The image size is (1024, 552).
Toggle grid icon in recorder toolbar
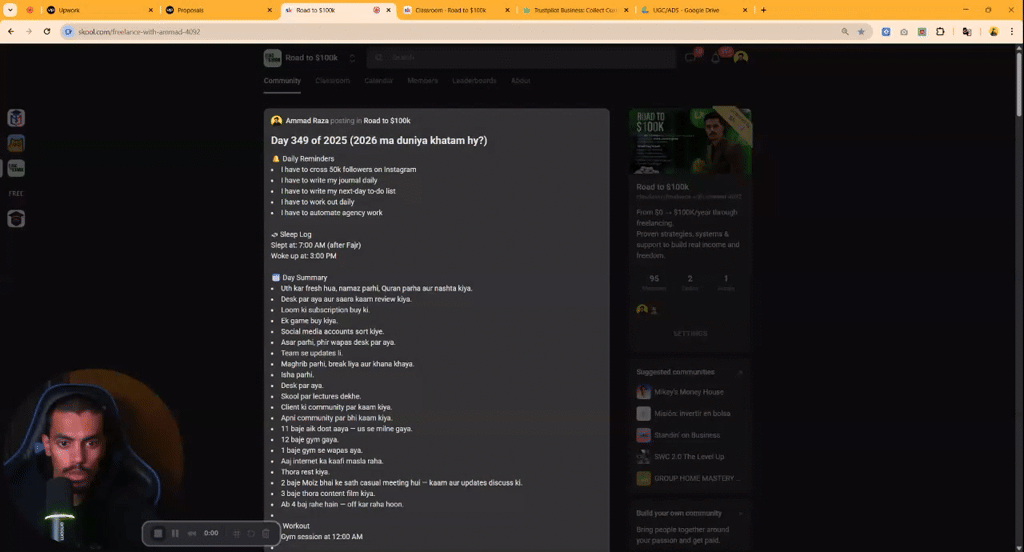click(x=236, y=533)
